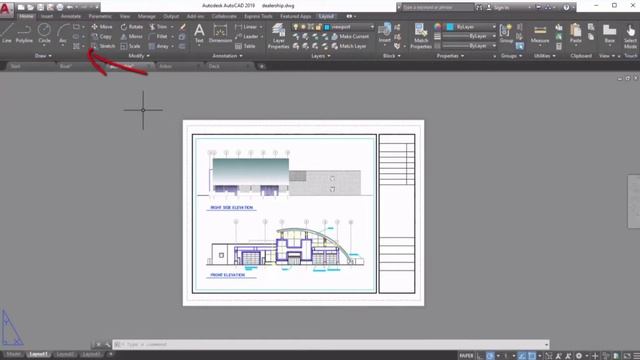Click the Stretch tool in Modify
Viewport: 640px width, 360px height.
point(103,46)
